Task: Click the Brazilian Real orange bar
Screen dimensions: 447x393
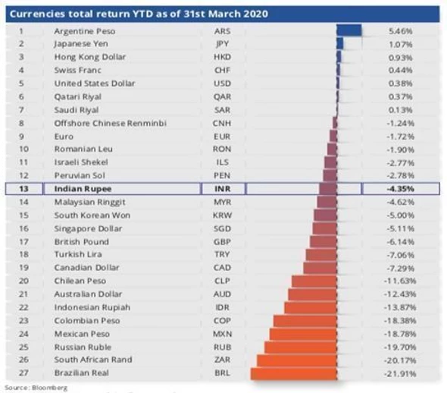Action: click(x=294, y=373)
